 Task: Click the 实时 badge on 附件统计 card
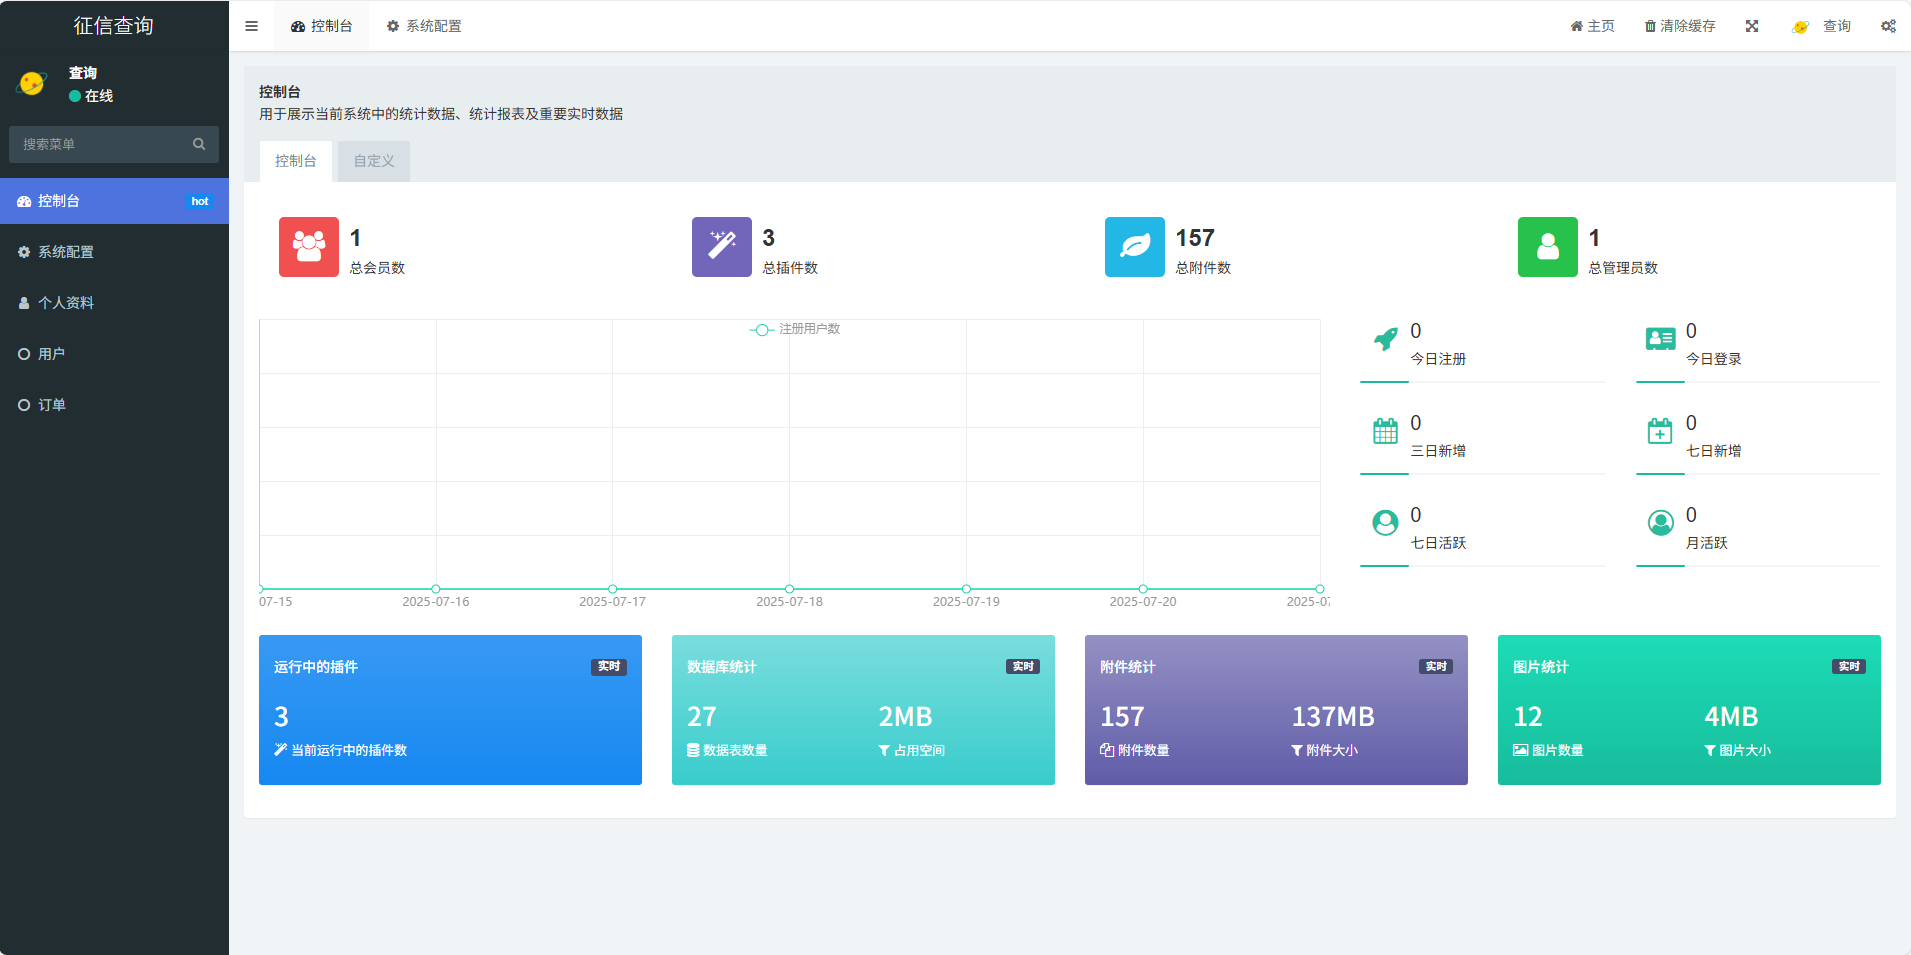tap(1436, 666)
